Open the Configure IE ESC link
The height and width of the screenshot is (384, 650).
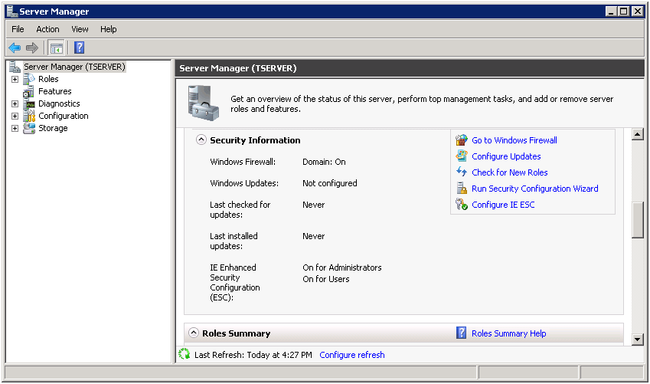pyautogui.click(x=503, y=204)
